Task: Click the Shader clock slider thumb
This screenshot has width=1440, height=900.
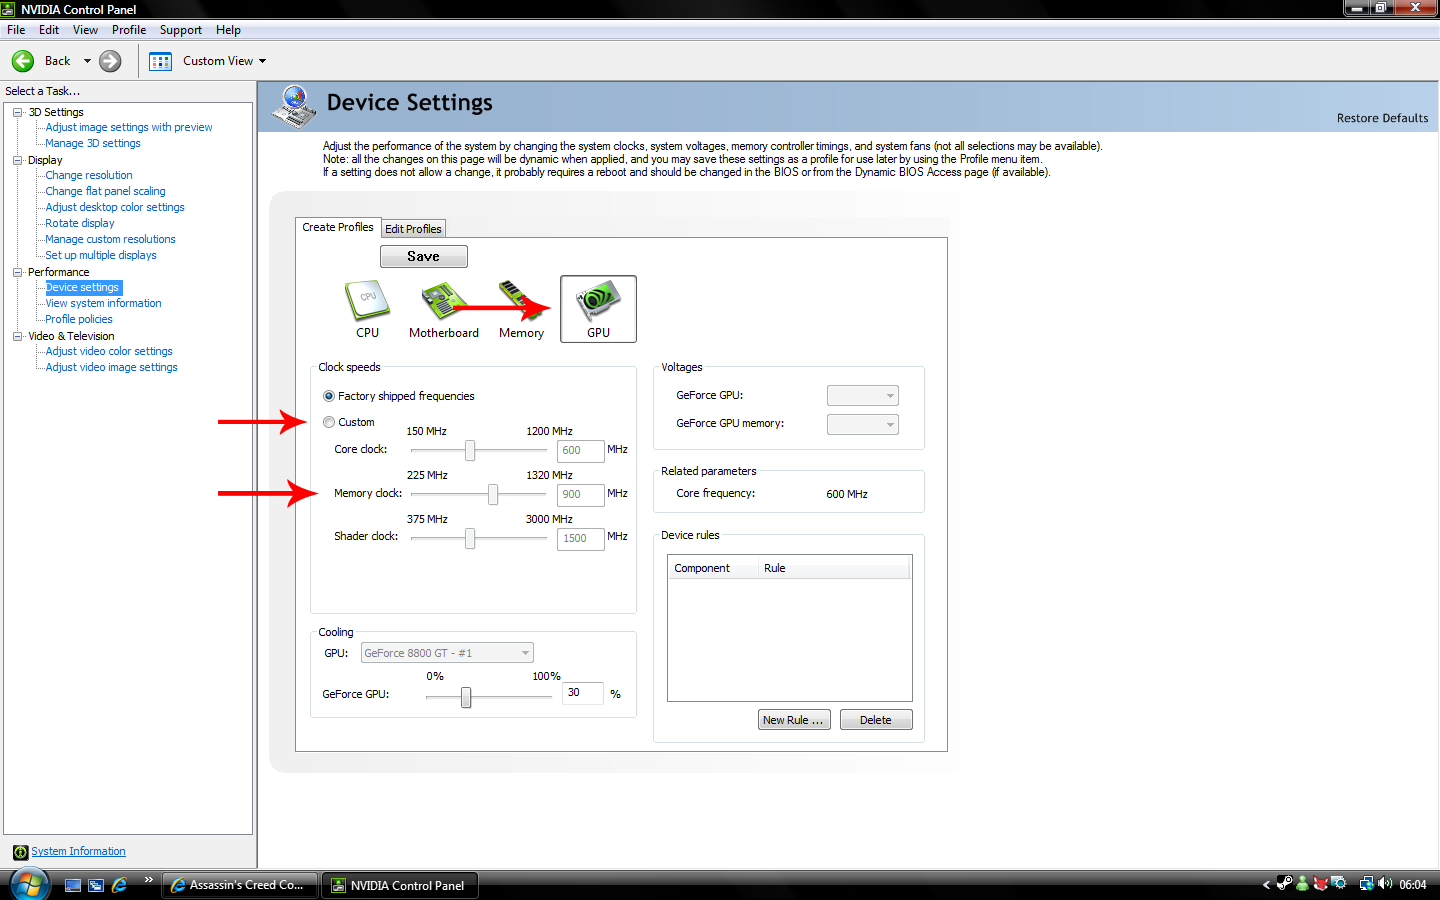Action: pos(470,539)
